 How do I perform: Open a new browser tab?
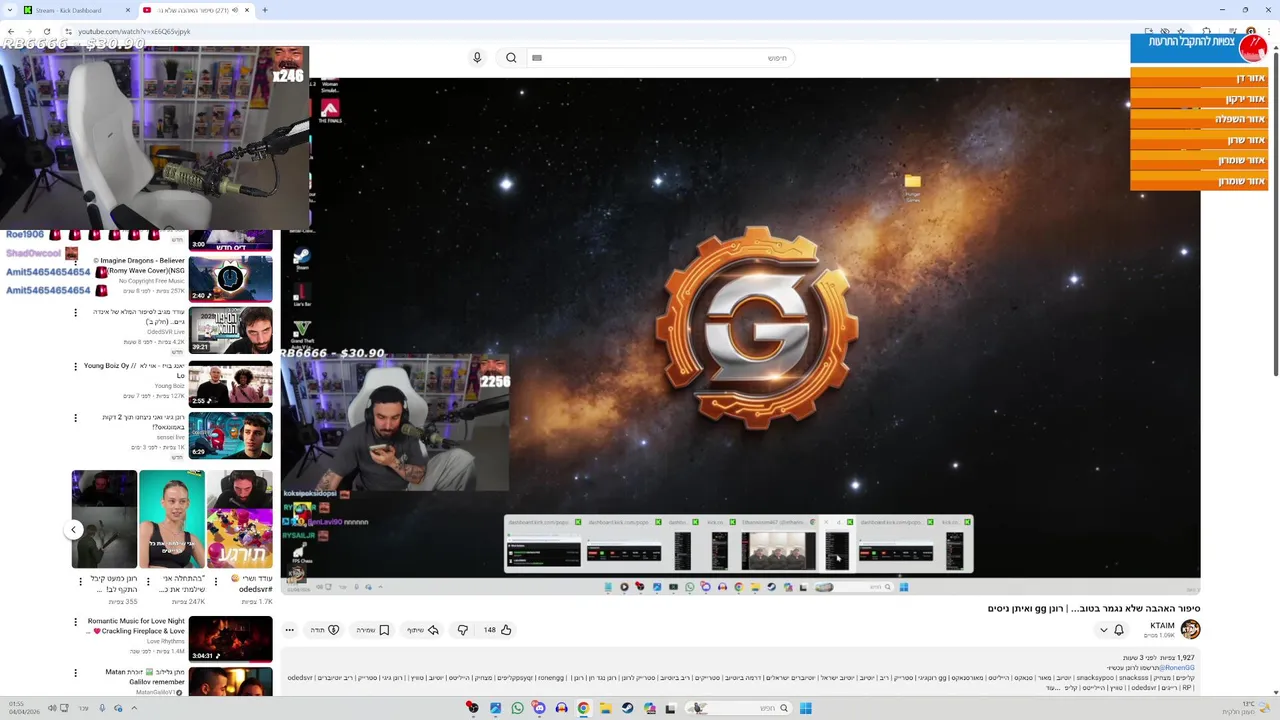(265, 10)
